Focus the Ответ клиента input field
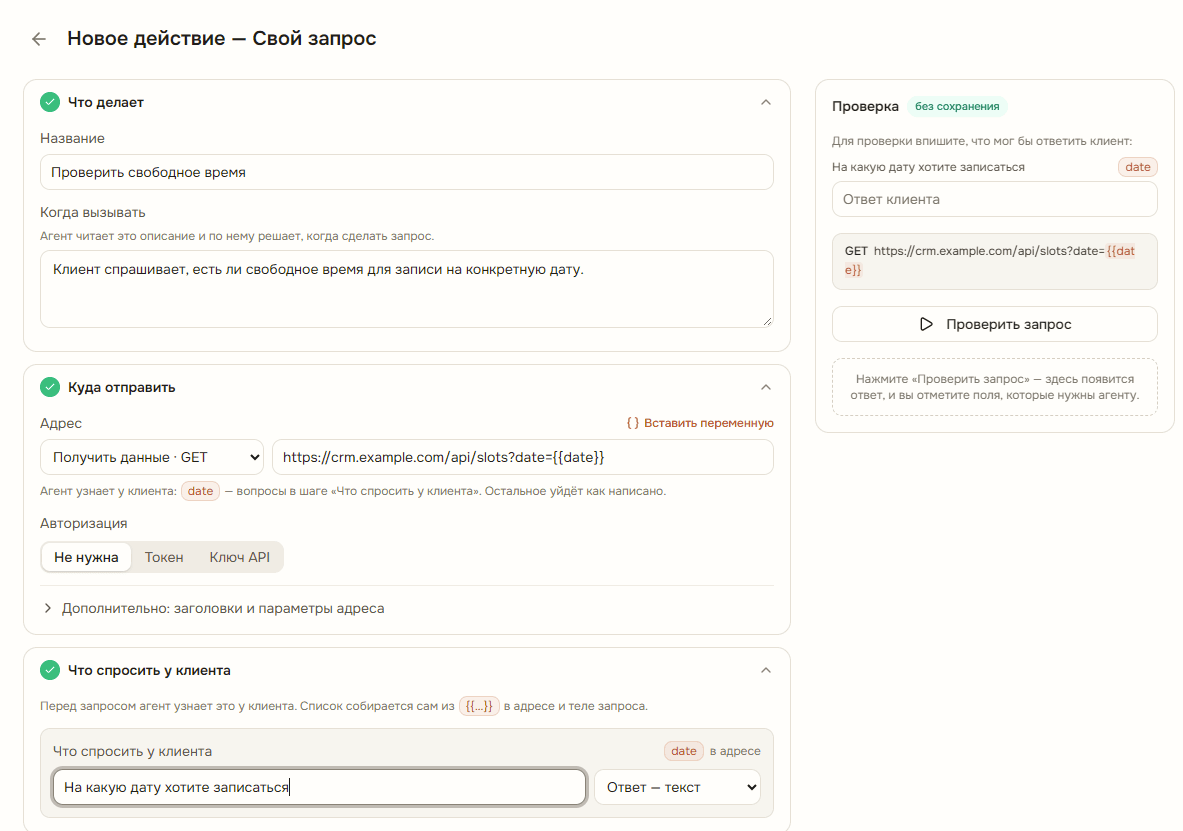This screenshot has height=831, width=1183. [994, 199]
